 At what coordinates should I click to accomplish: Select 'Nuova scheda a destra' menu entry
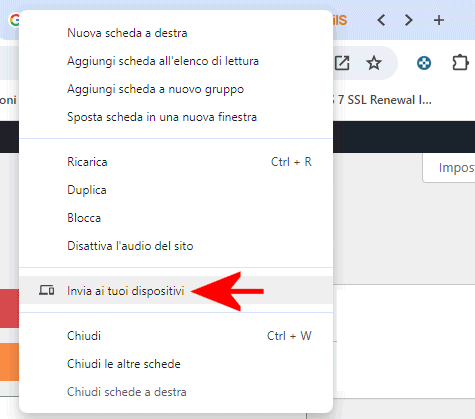tap(176, 33)
